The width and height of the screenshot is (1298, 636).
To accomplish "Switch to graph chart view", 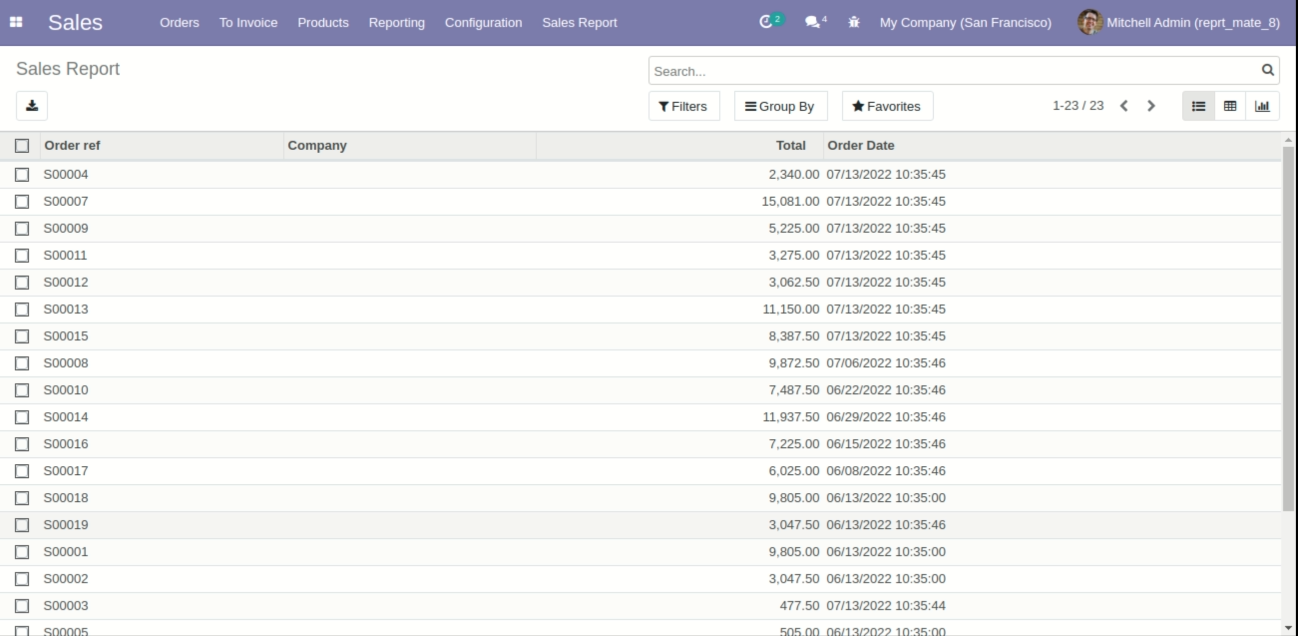I will 1262,106.
